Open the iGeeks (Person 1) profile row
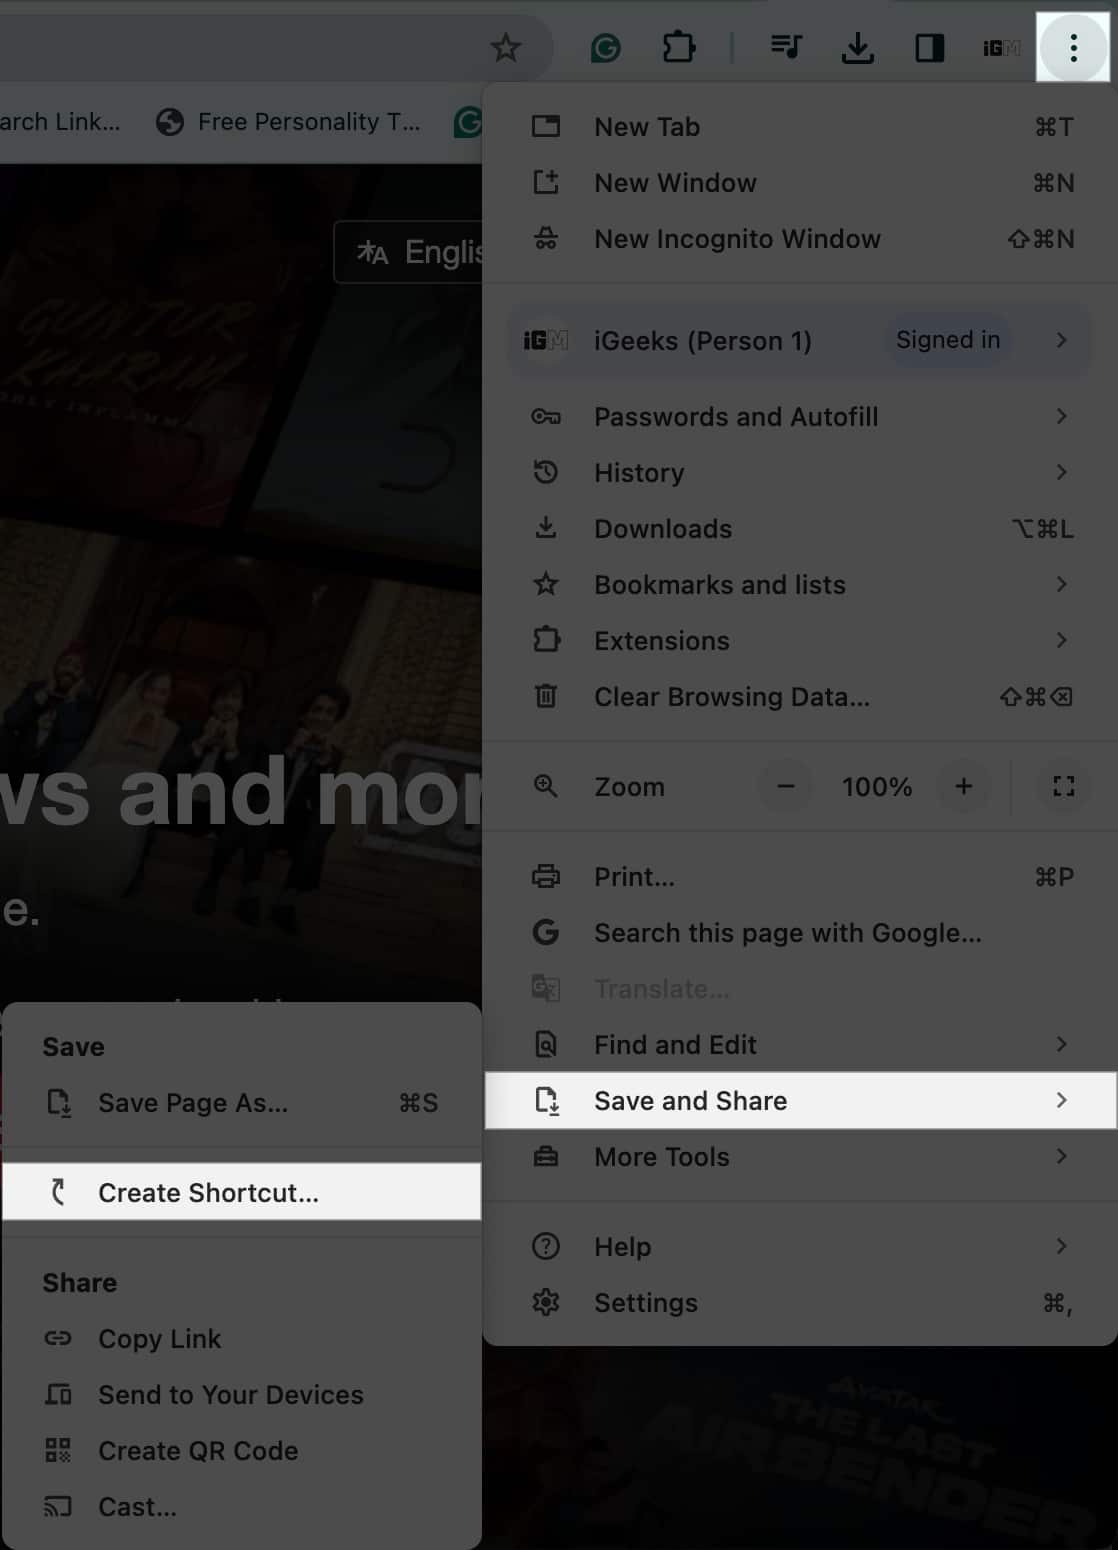The height and width of the screenshot is (1550, 1118). tap(800, 340)
